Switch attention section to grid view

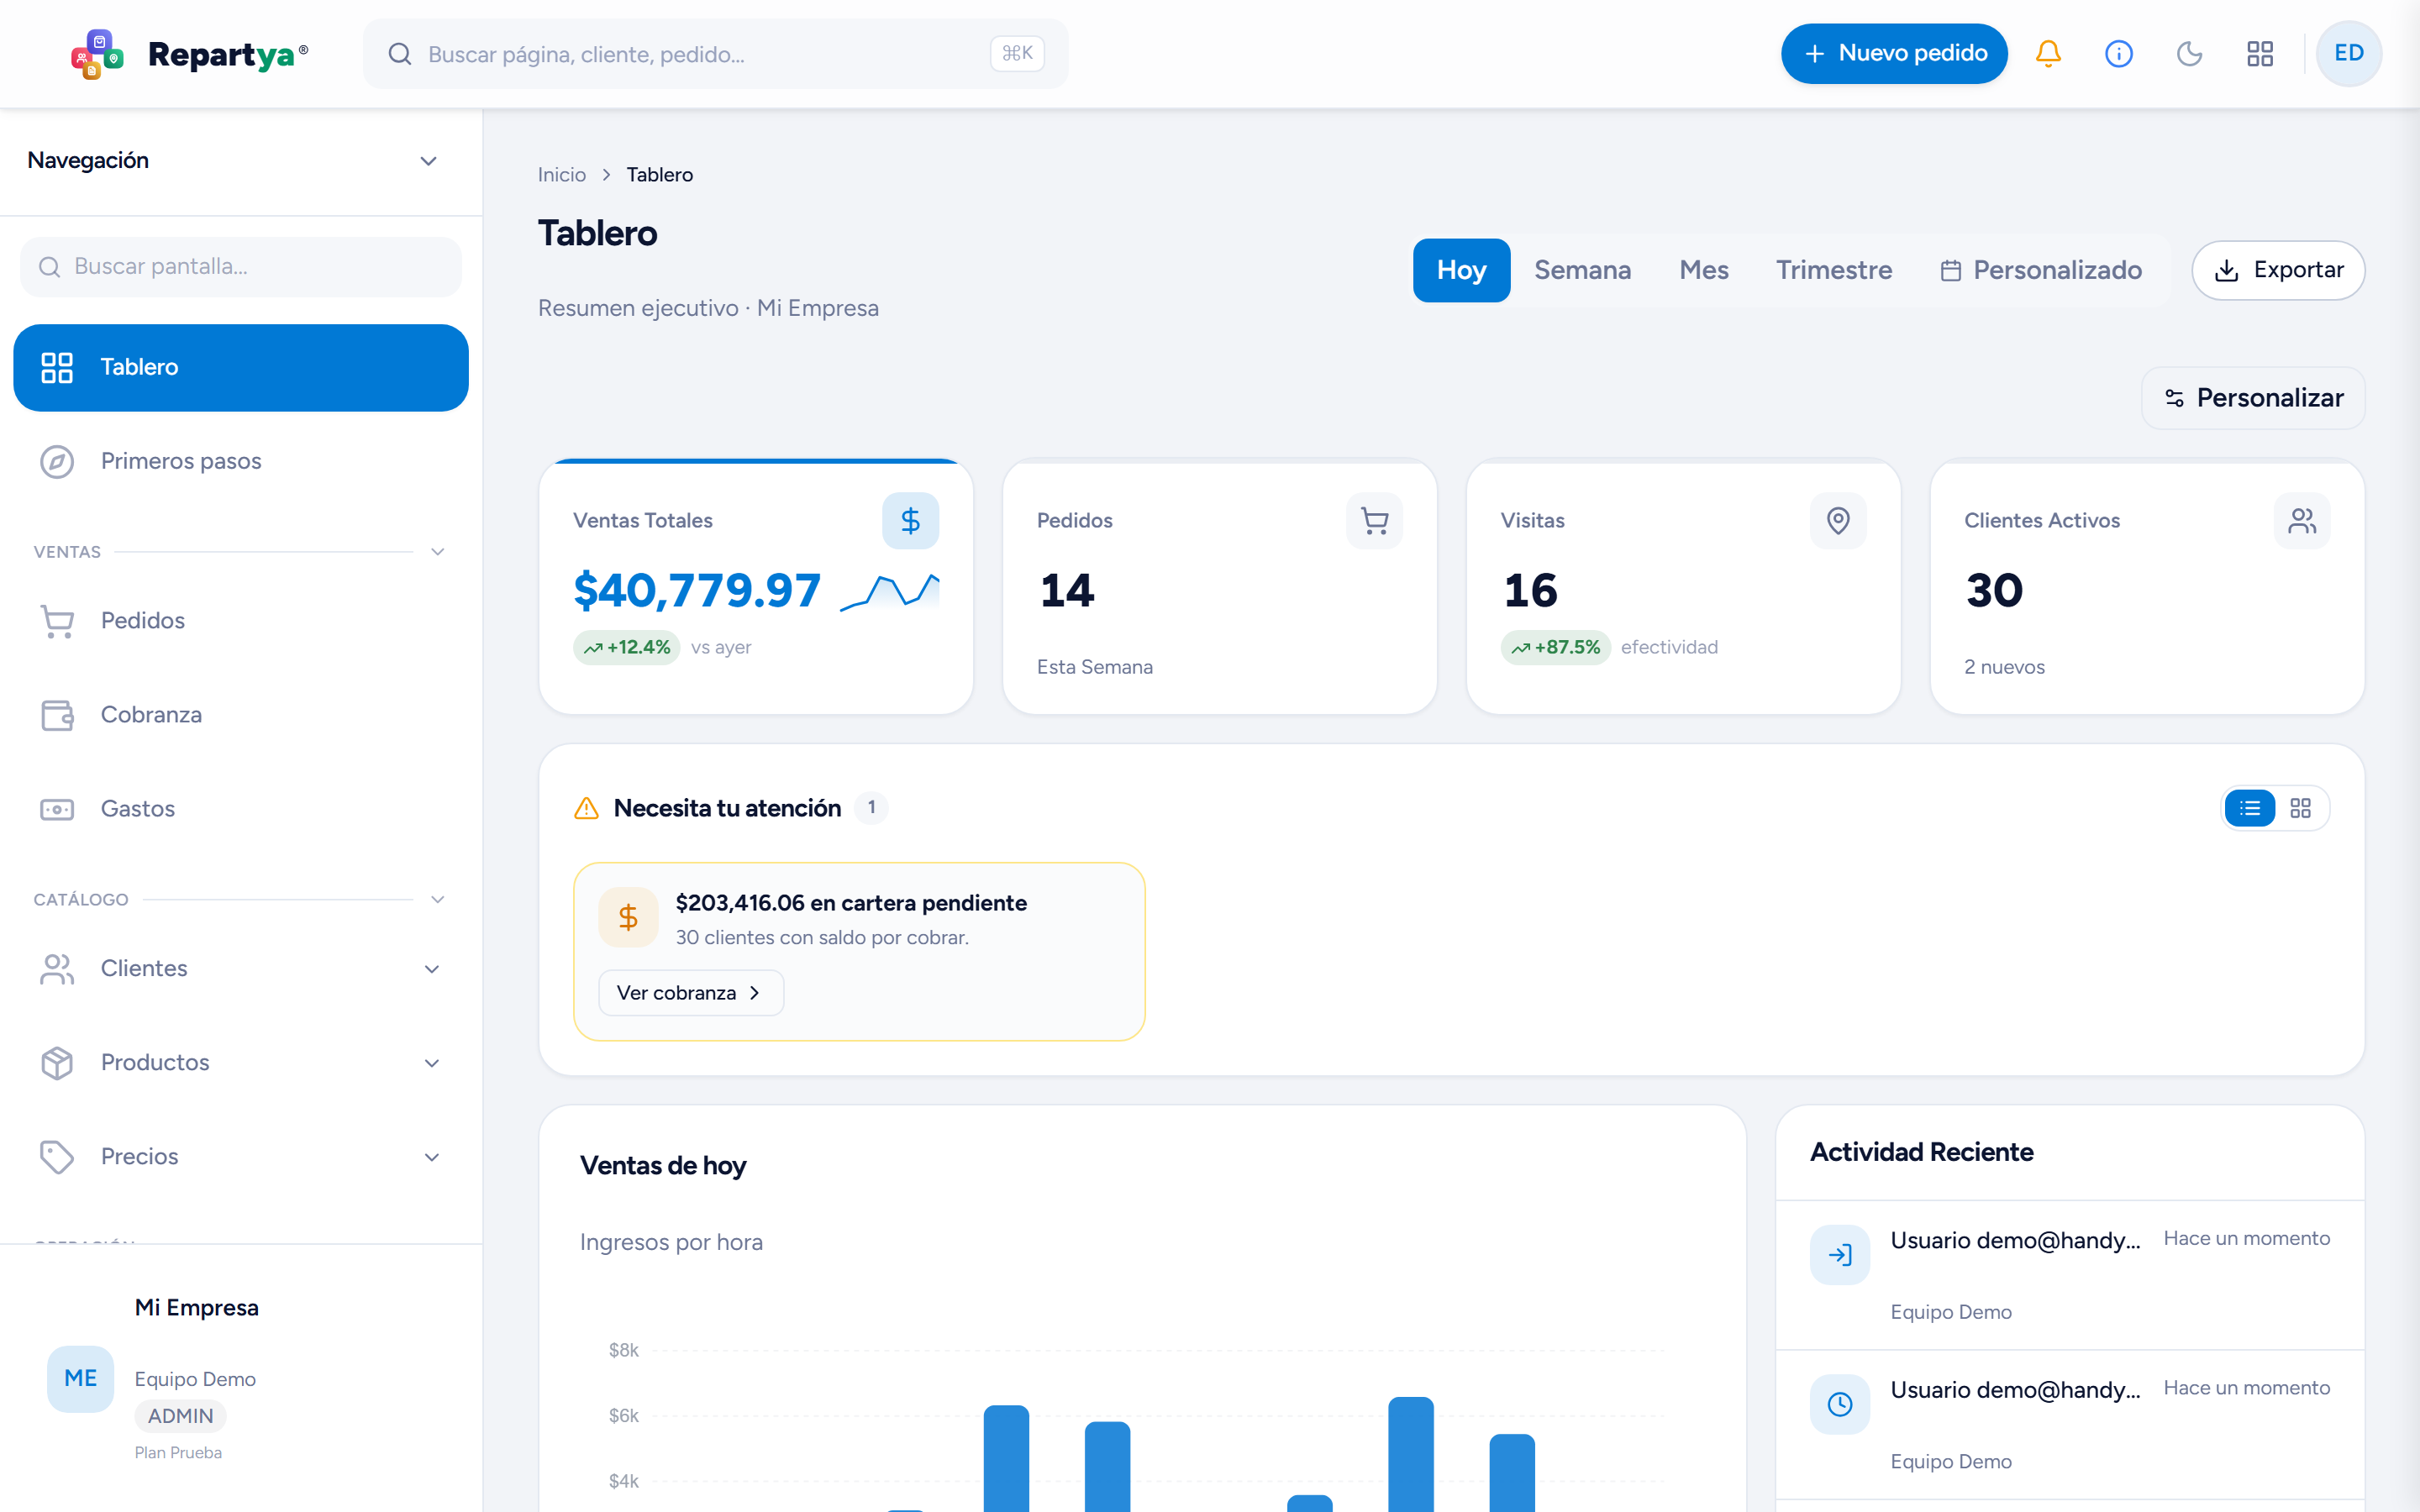coord(2301,808)
